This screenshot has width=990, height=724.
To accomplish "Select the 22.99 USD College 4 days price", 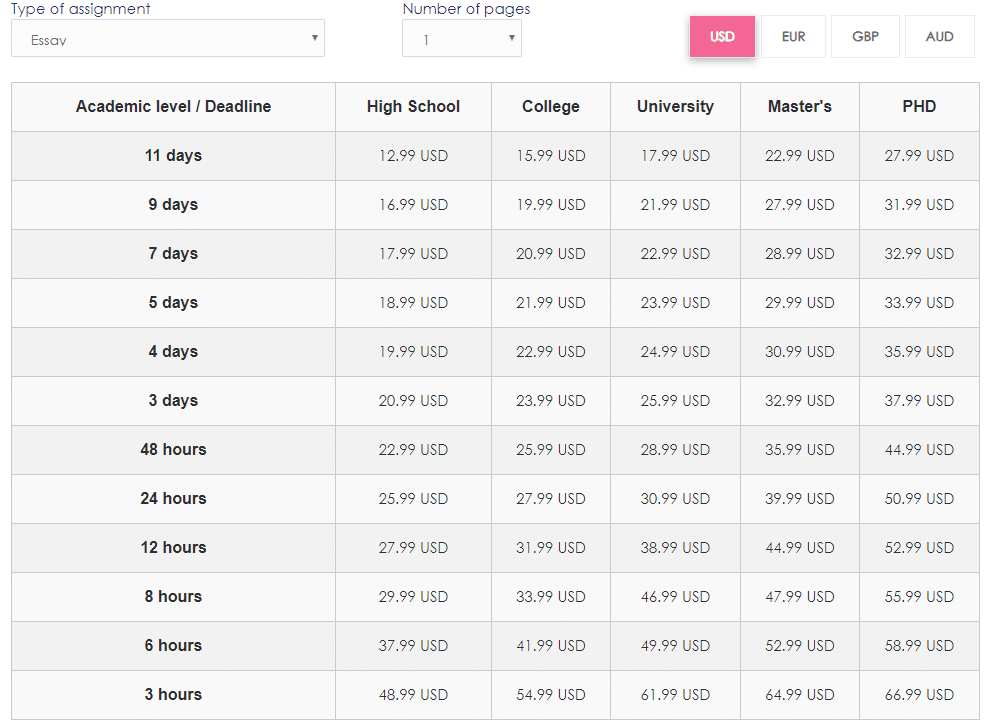I will point(551,352).
